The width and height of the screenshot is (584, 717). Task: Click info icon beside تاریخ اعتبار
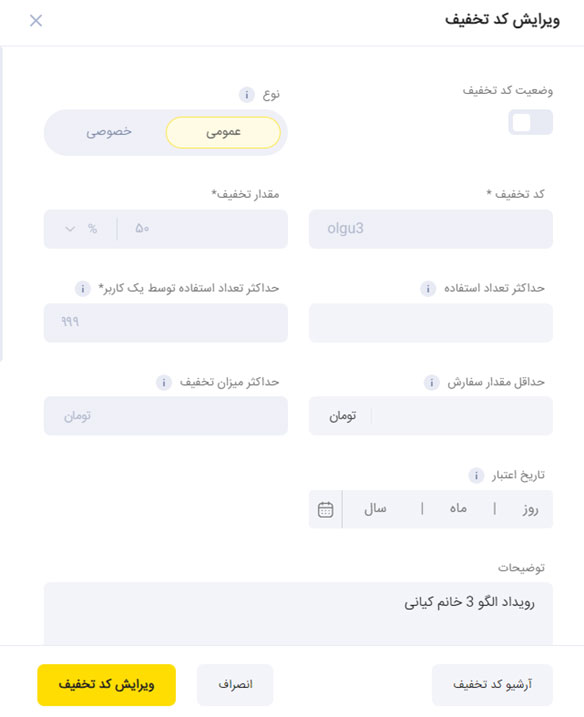pos(476,476)
